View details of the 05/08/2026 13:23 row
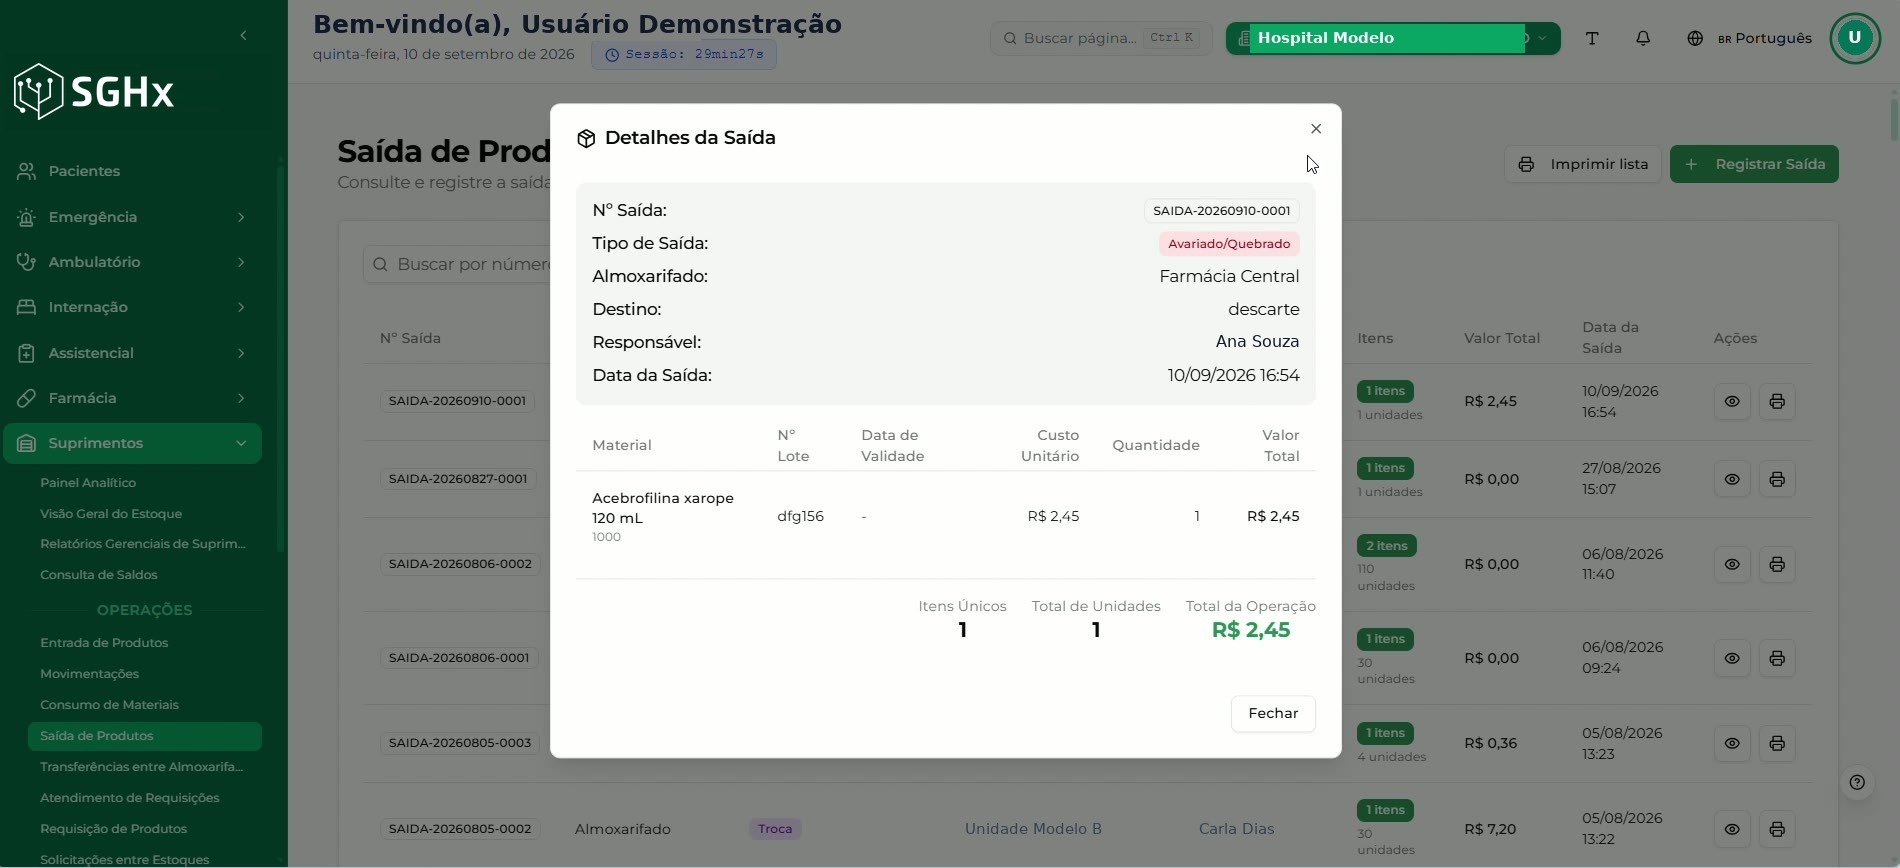Viewport: 1900px width, 868px height. (1732, 743)
